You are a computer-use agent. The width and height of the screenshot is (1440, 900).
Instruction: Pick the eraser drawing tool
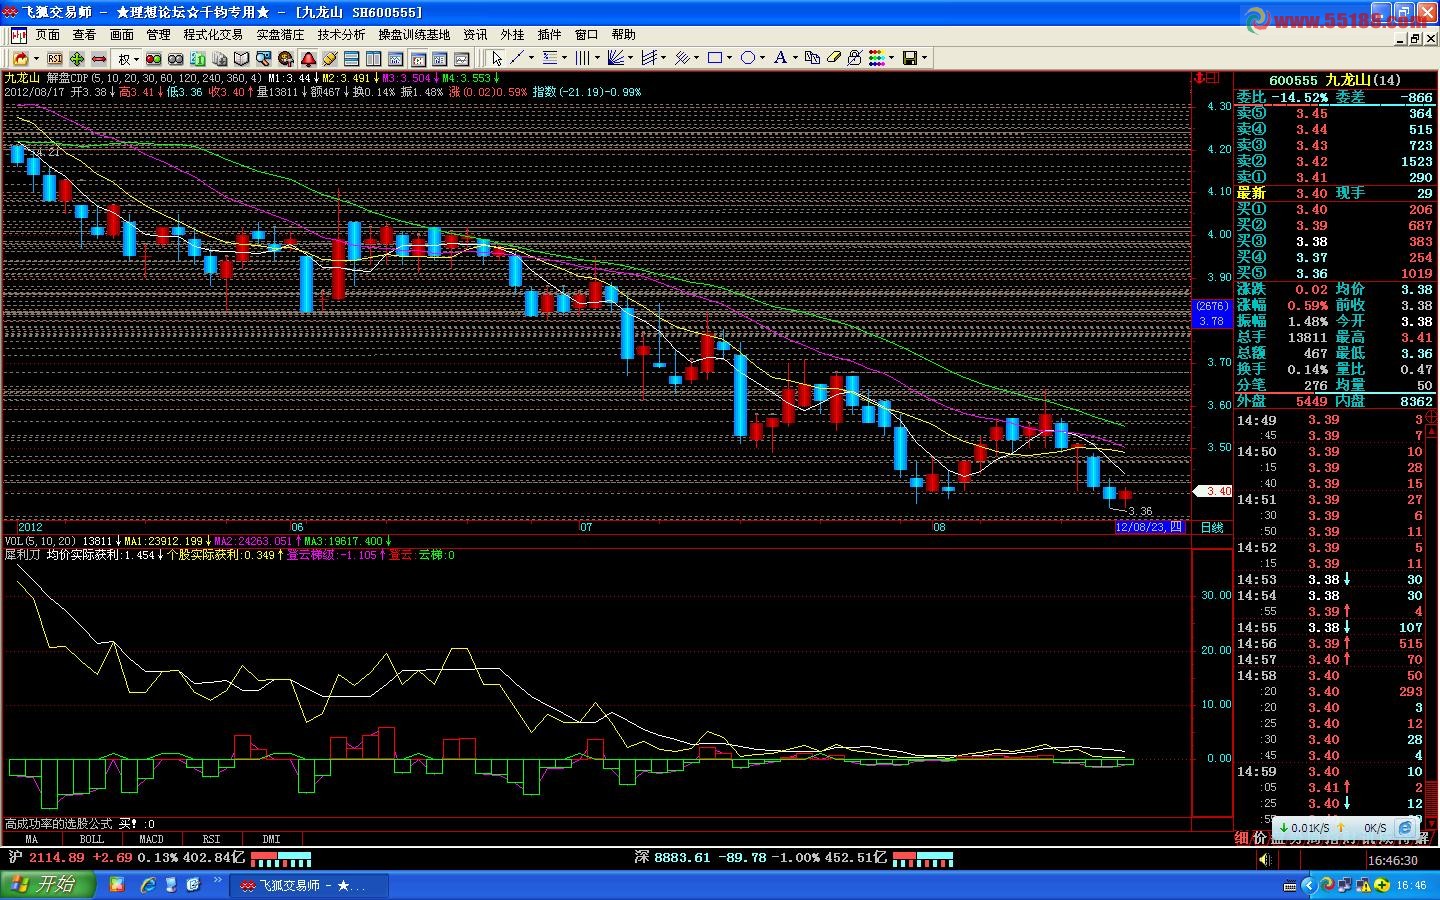[834, 59]
